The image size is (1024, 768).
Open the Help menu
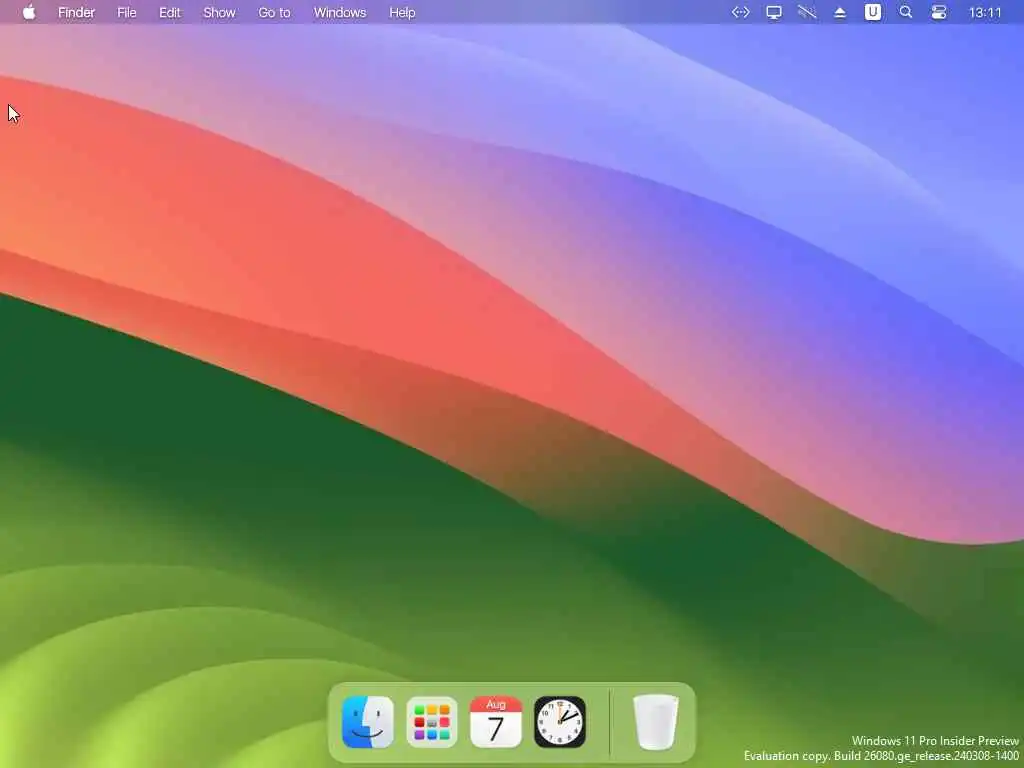402,12
